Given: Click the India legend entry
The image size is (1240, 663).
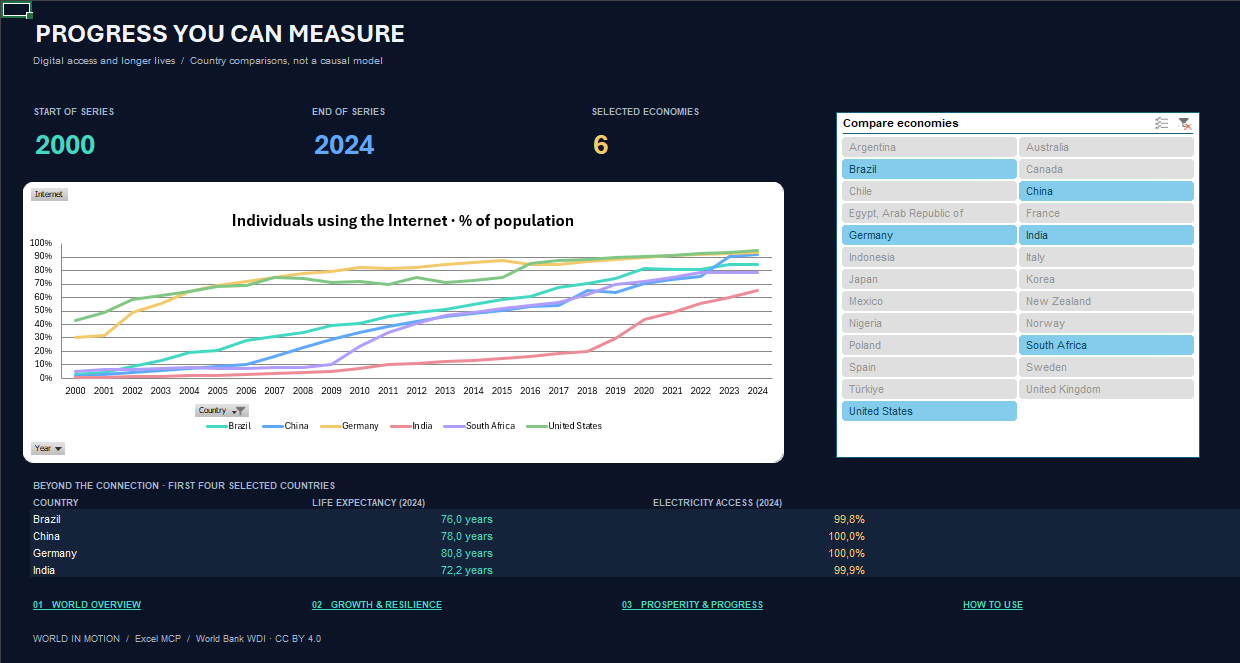Looking at the screenshot, I should click(x=411, y=426).
